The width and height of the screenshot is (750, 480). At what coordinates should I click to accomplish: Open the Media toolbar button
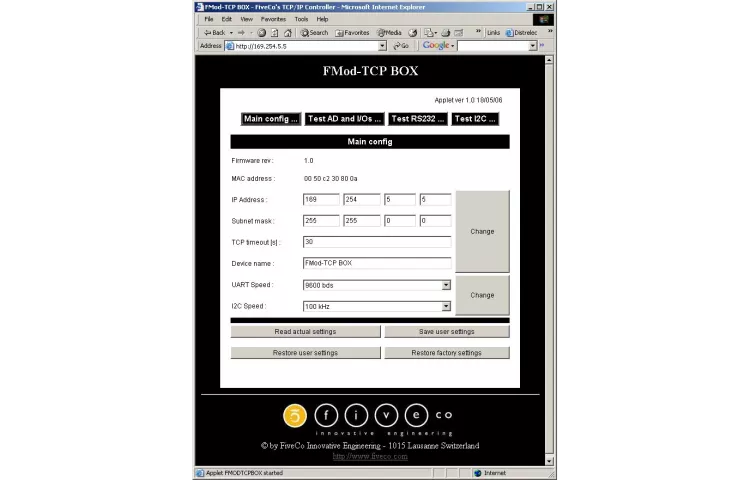coord(390,32)
